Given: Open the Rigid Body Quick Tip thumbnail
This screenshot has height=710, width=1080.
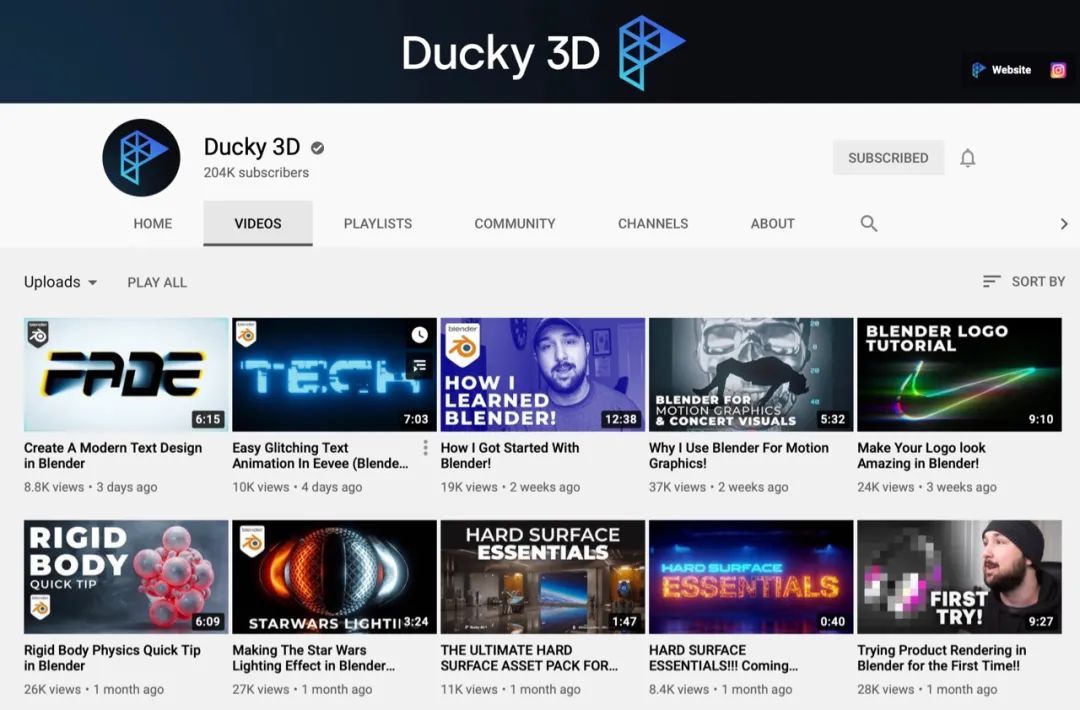Looking at the screenshot, I should [x=126, y=577].
